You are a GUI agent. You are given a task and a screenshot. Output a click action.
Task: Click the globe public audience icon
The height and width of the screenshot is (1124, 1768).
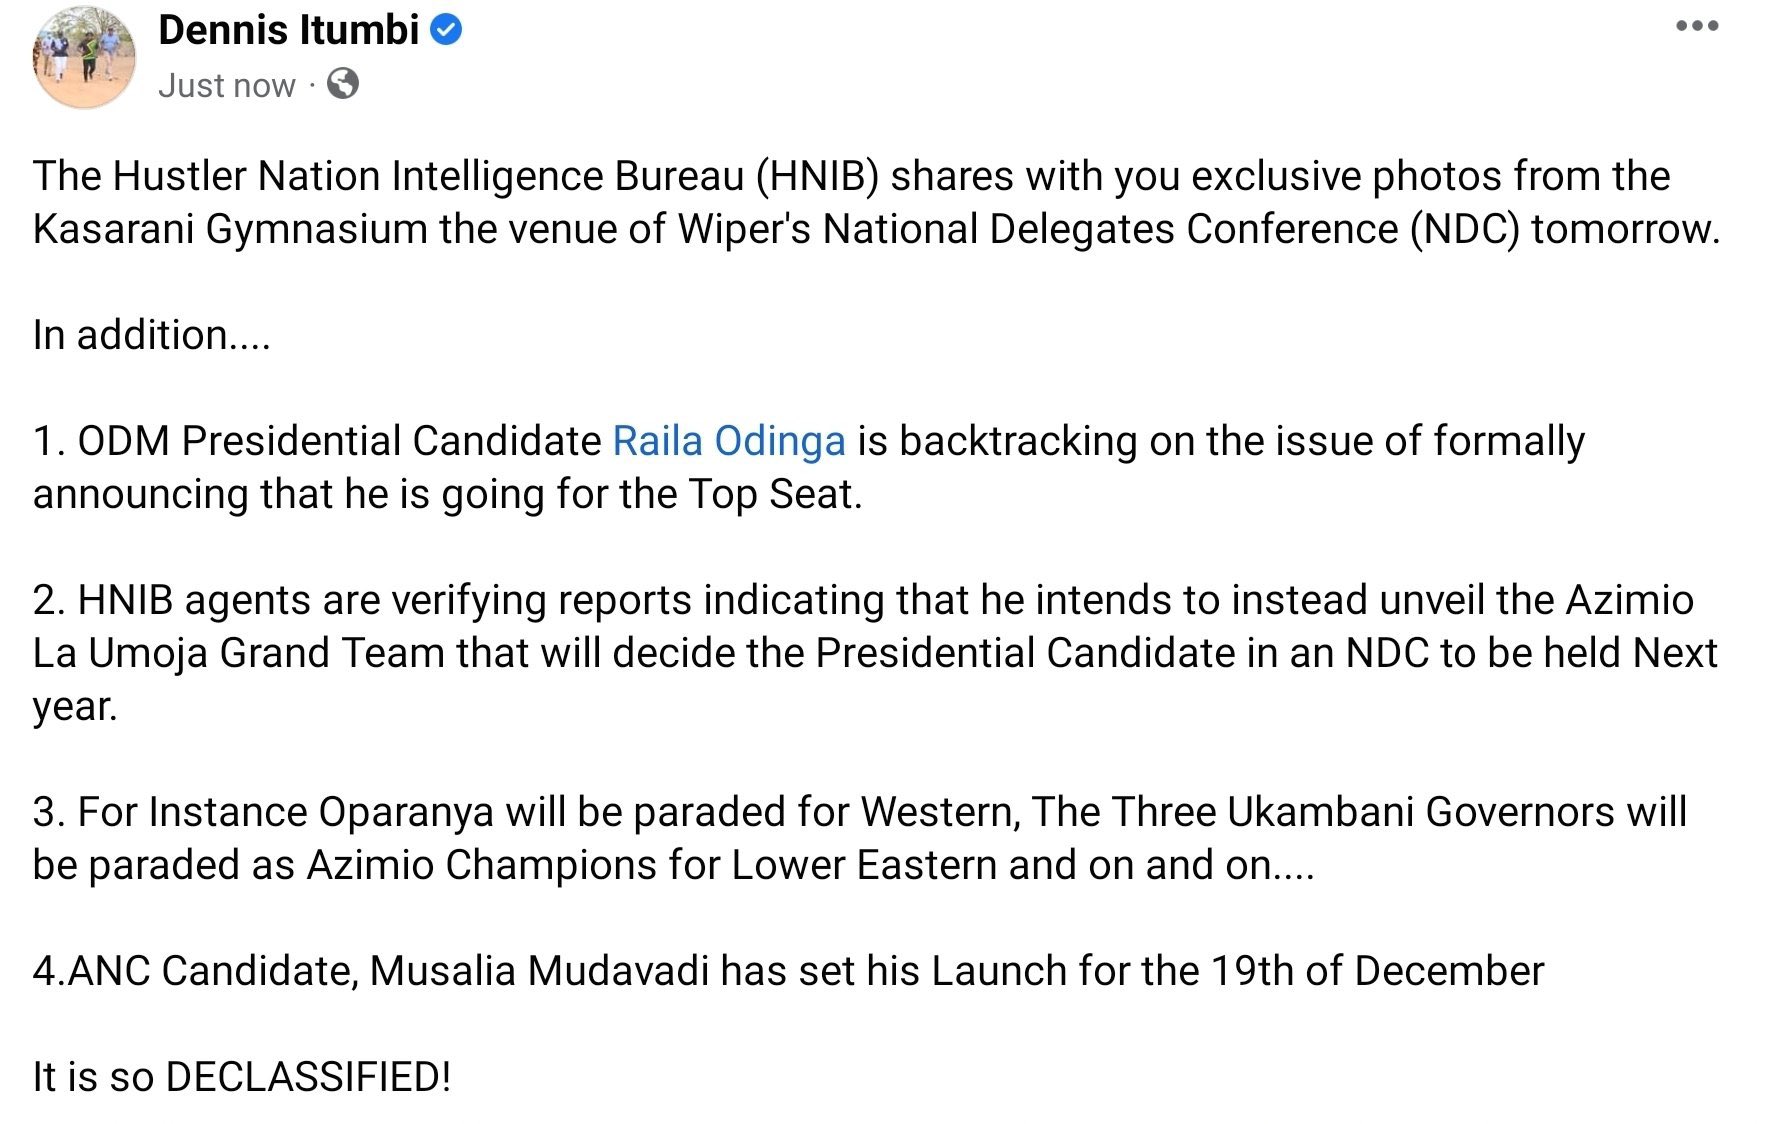click(x=342, y=84)
